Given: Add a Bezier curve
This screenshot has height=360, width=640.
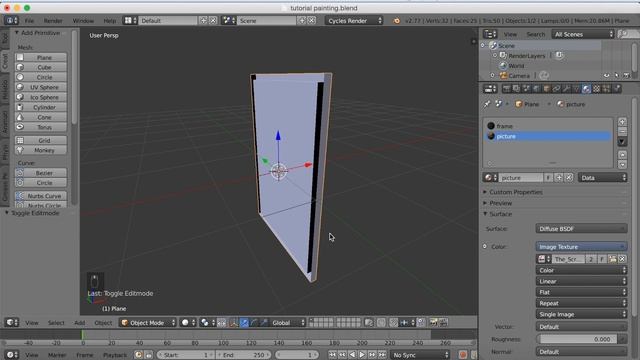Looking at the screenshot, I should point(41,173).
